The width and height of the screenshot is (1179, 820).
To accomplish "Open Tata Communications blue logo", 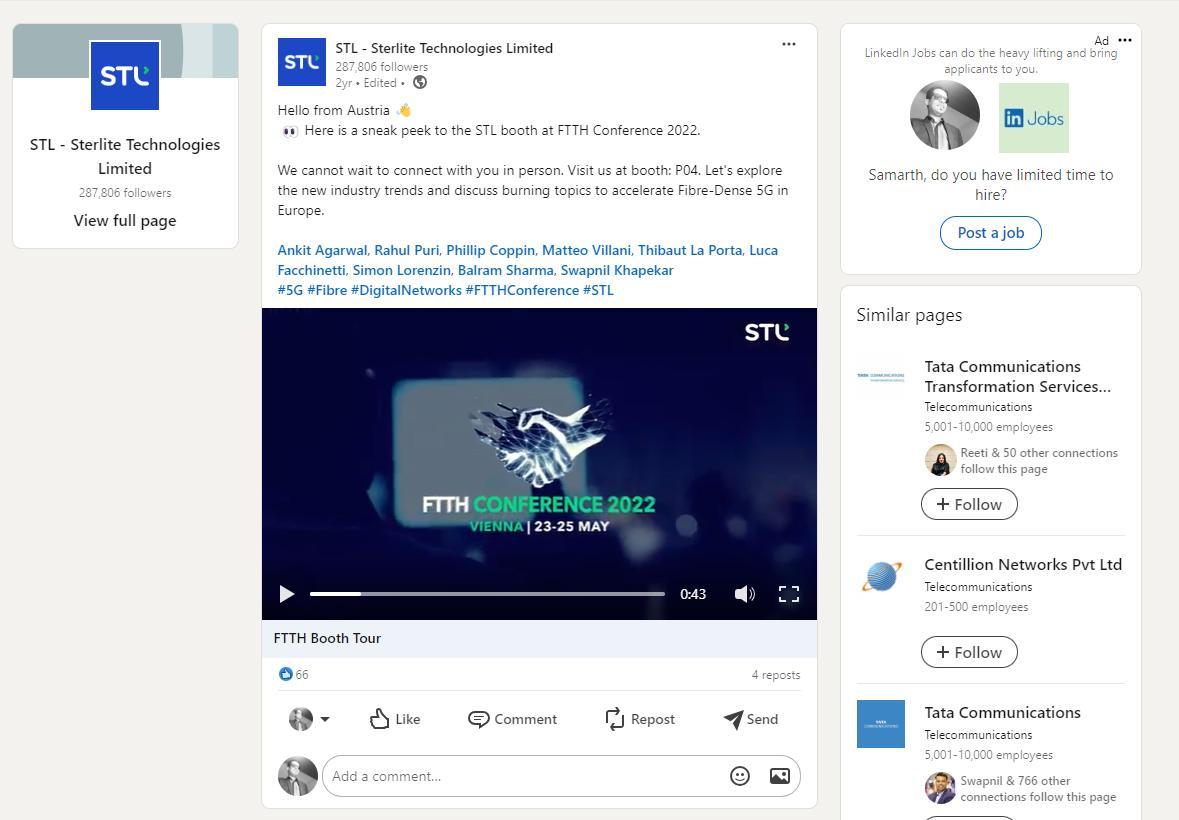I will pyautogui.click(x=881, y=724).
